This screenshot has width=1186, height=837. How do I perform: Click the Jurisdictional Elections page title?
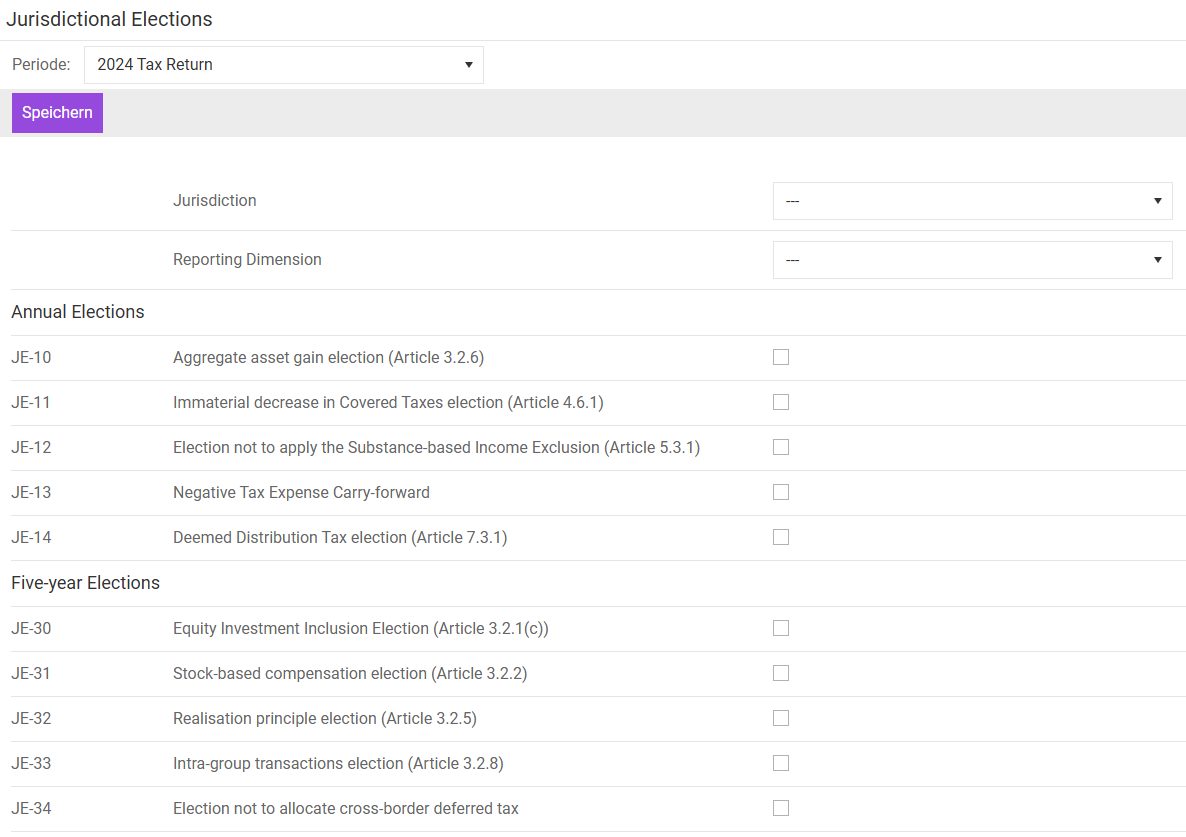(x=109, y=19)
